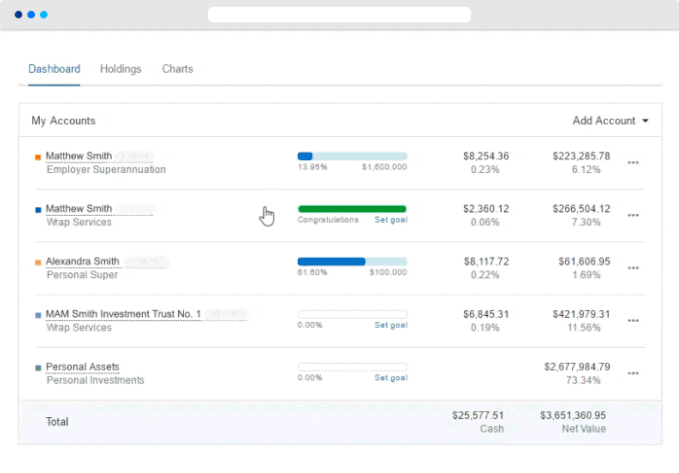Switch to the Holdings tab
The image size is (679, 473).
(120, 69)
